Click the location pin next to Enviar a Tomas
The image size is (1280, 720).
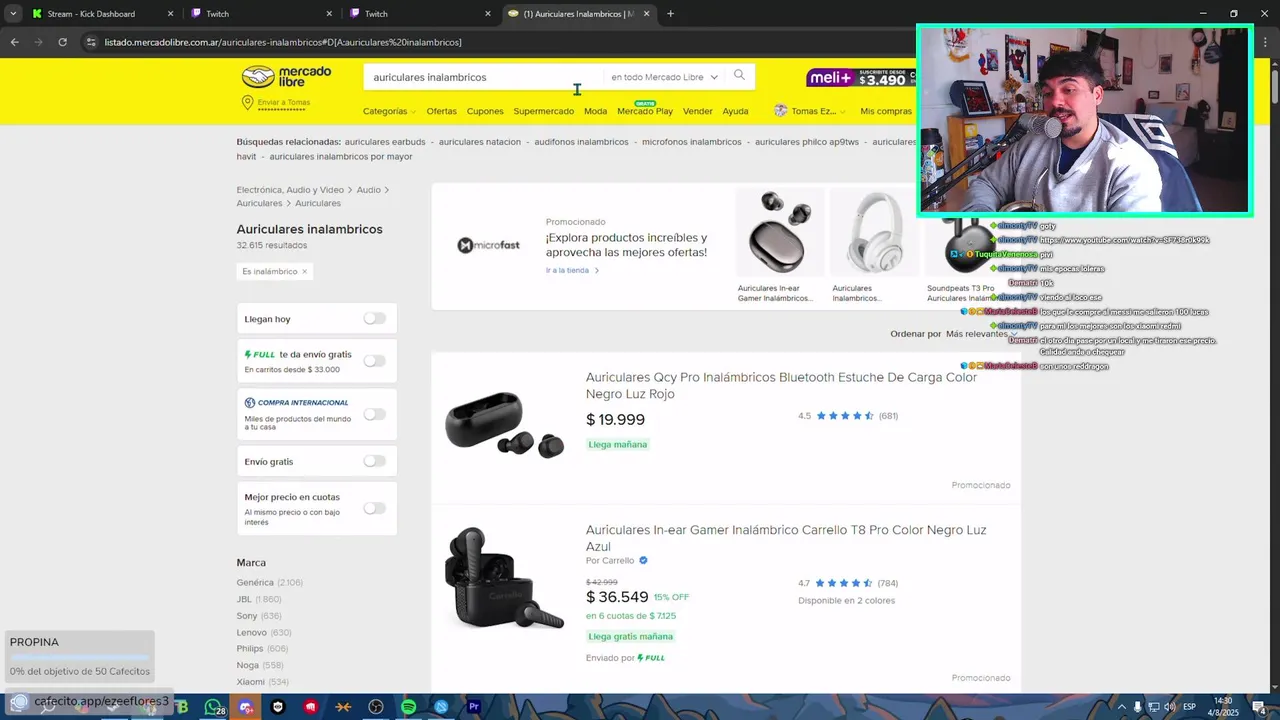[x=247, y=103]
